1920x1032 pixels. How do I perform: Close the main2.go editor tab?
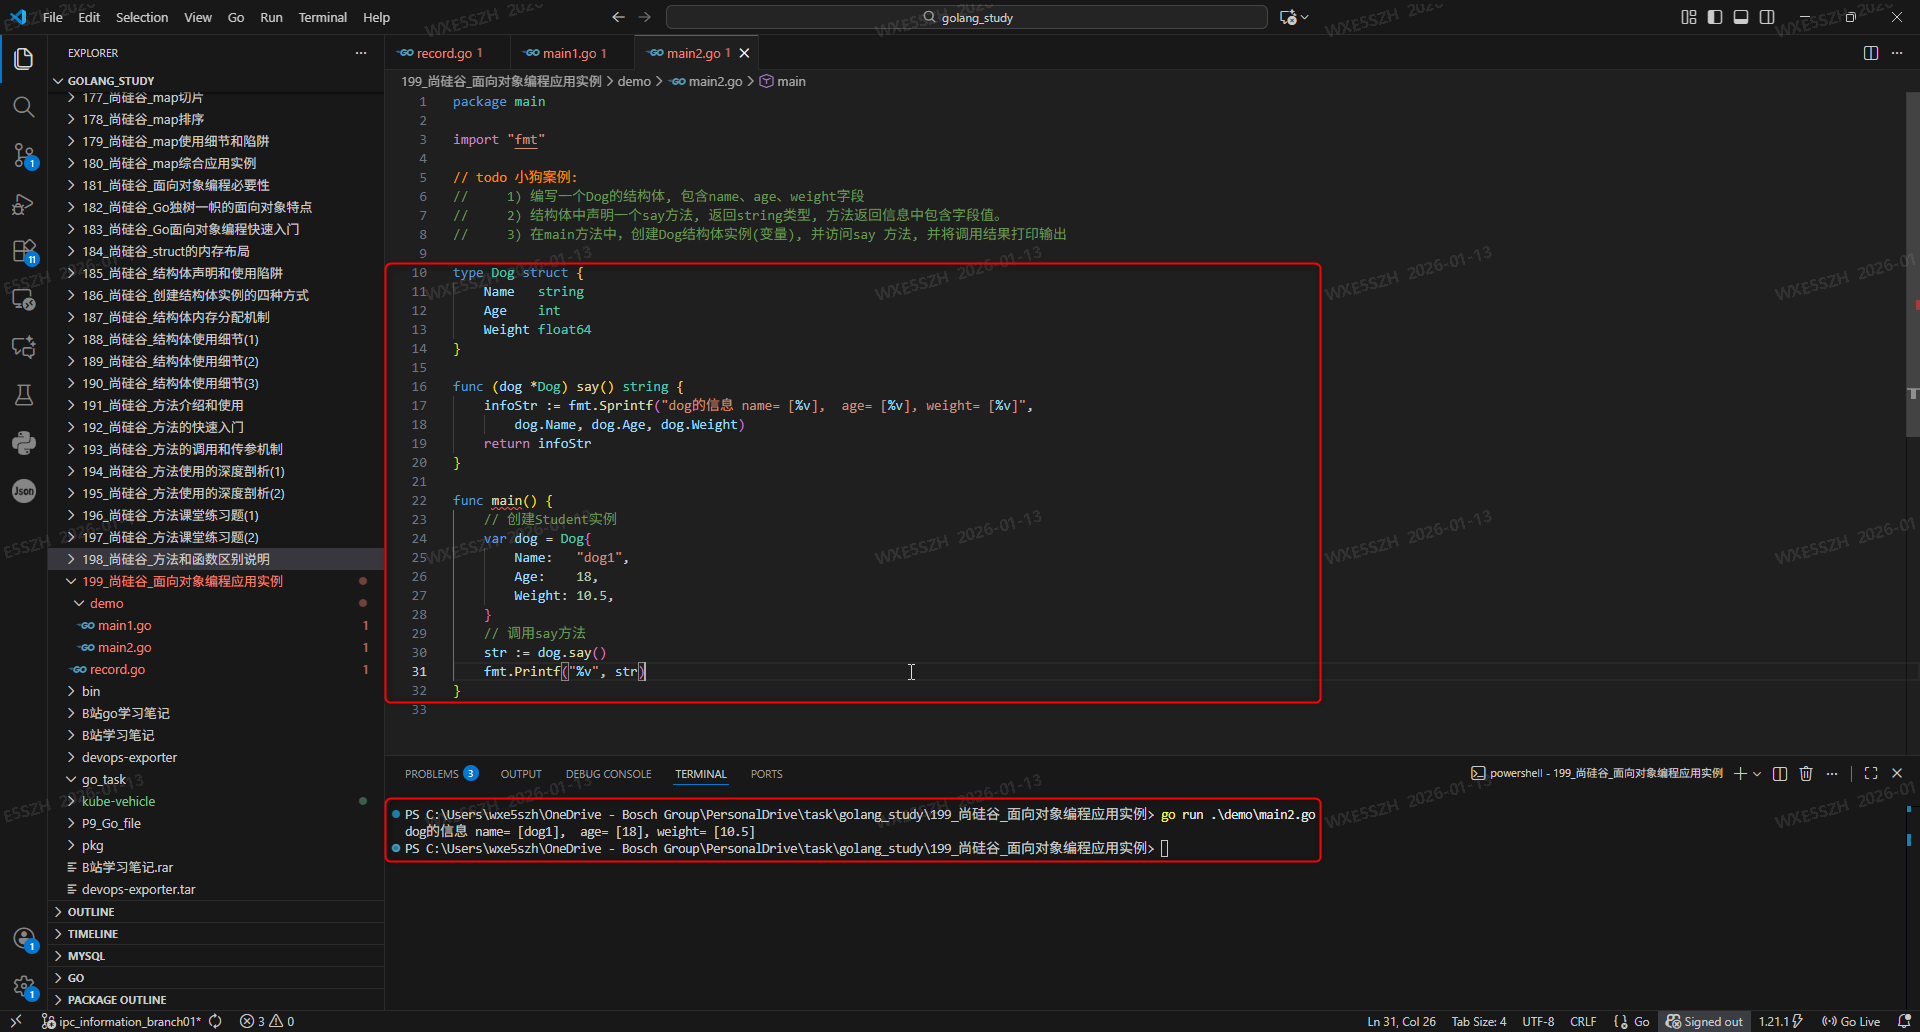click(x=744, y=53)
